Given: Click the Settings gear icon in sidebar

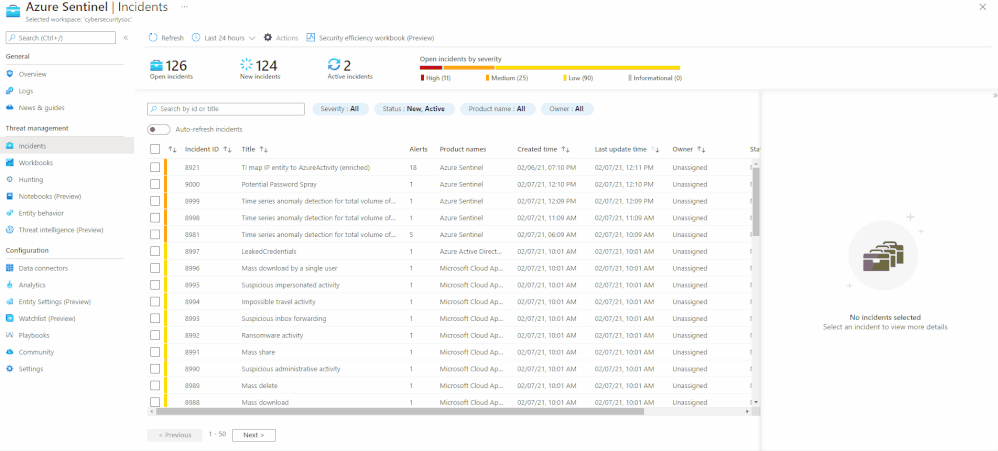Looking at the screenshot, I should (x=10, y=369).
